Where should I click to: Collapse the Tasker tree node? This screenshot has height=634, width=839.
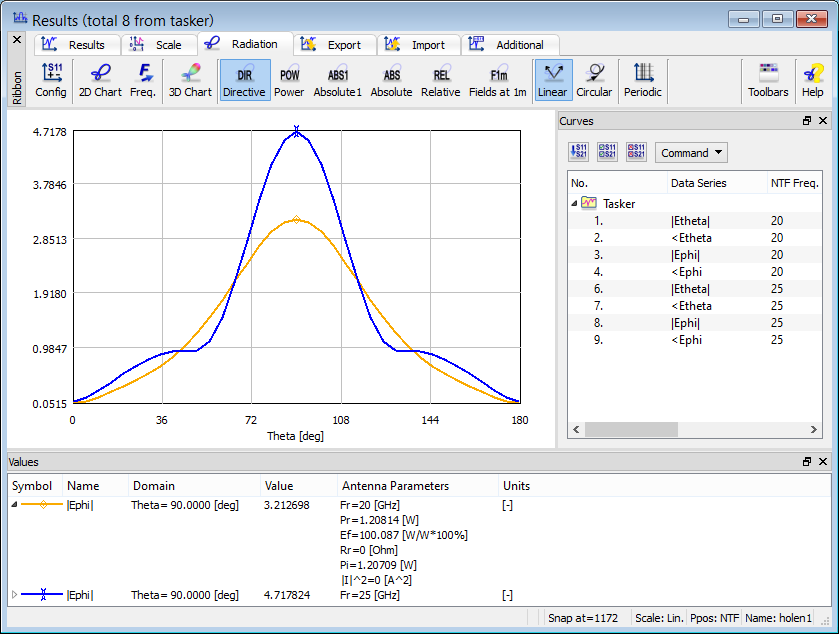pyautogui.click(x=574, y=203)
